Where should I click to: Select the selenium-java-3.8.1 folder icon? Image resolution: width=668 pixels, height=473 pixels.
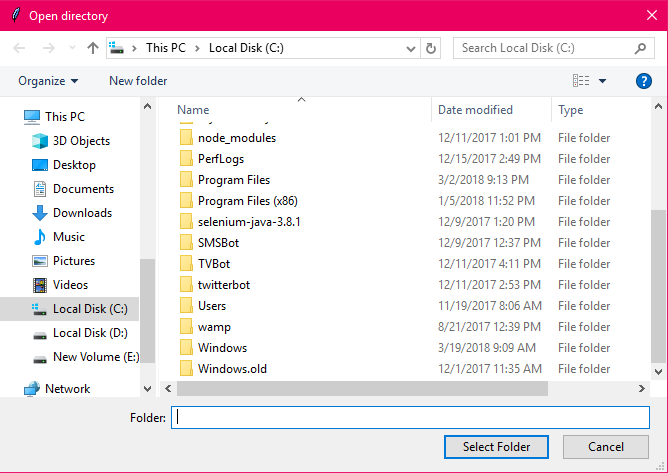tap(186, 222)
